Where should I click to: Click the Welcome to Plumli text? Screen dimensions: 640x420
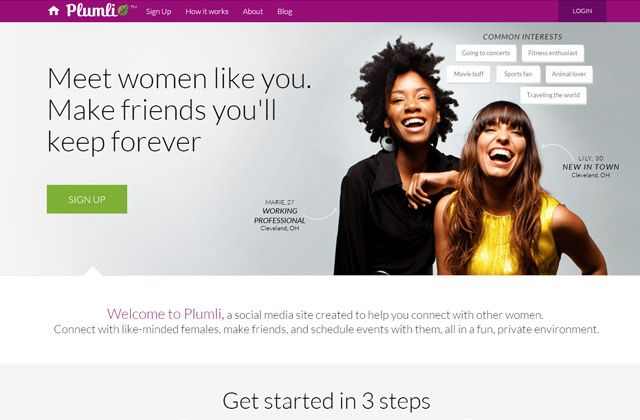(x=165, y=314)
